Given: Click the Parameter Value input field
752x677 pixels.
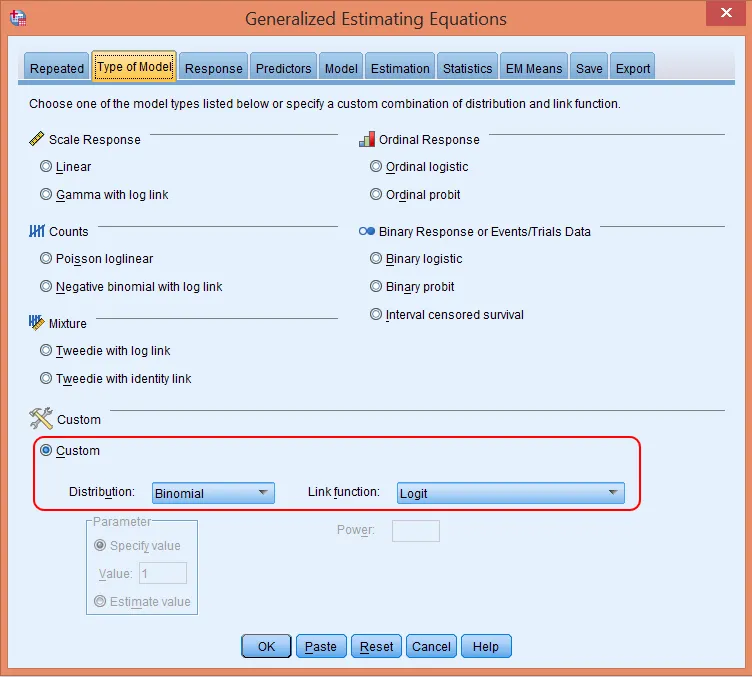Looking at the screenshot, I should pos(163,573).
